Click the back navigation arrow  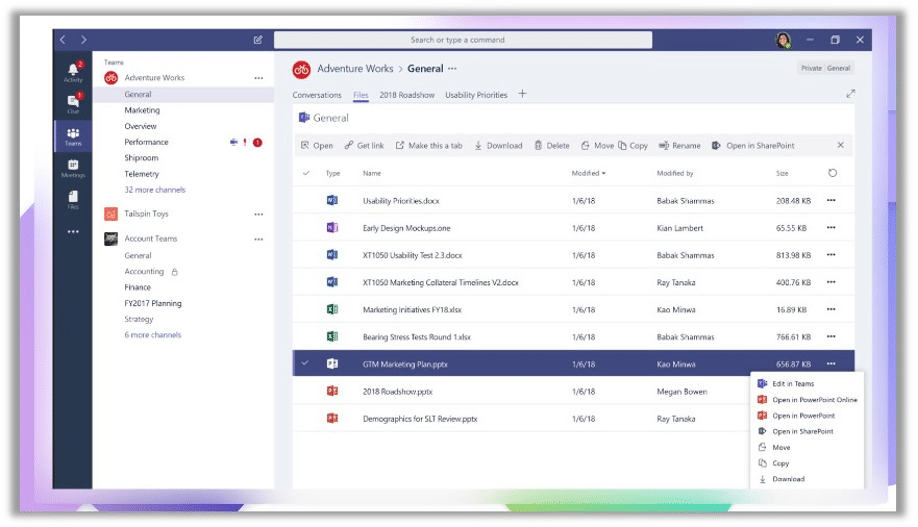click(x=63, y=40)
